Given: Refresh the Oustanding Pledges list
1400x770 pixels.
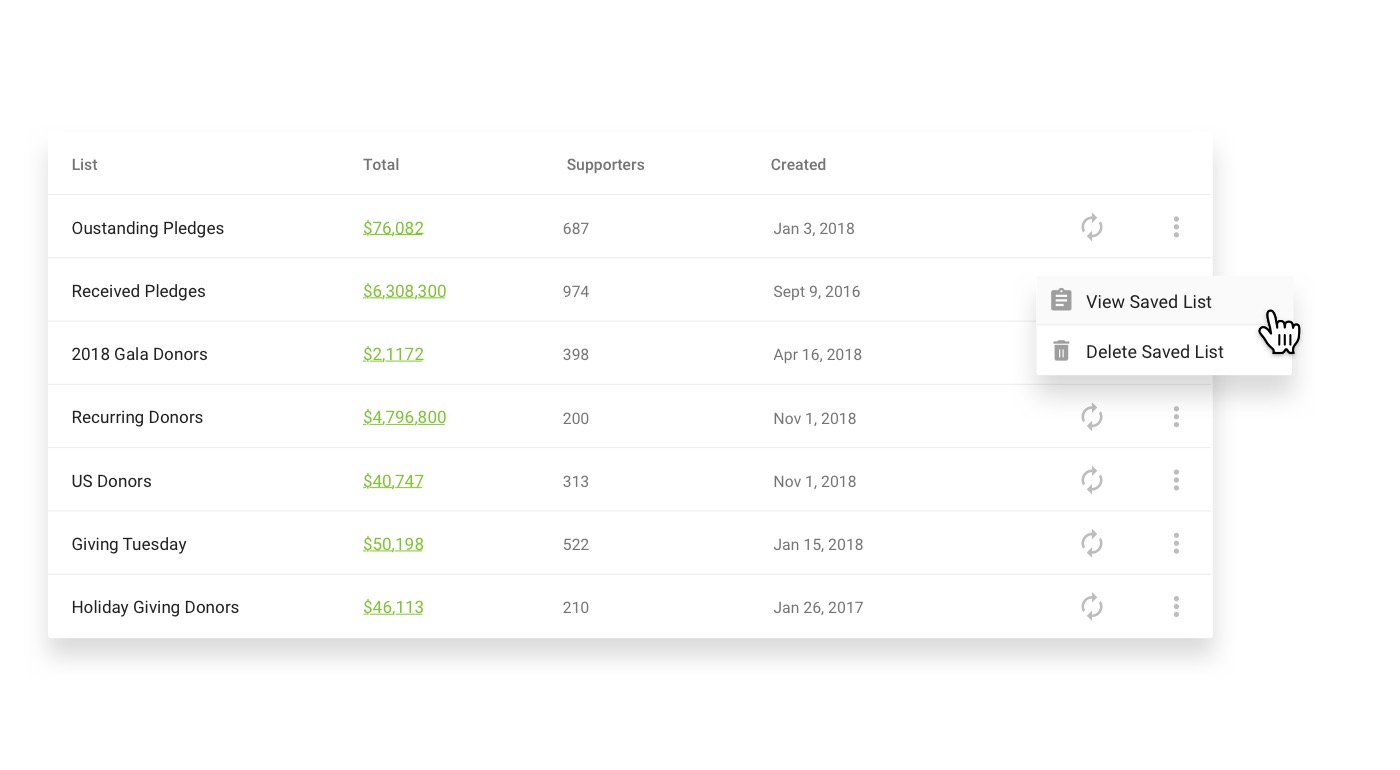Looking at the screenshot, I should [x=1092, y=227].
